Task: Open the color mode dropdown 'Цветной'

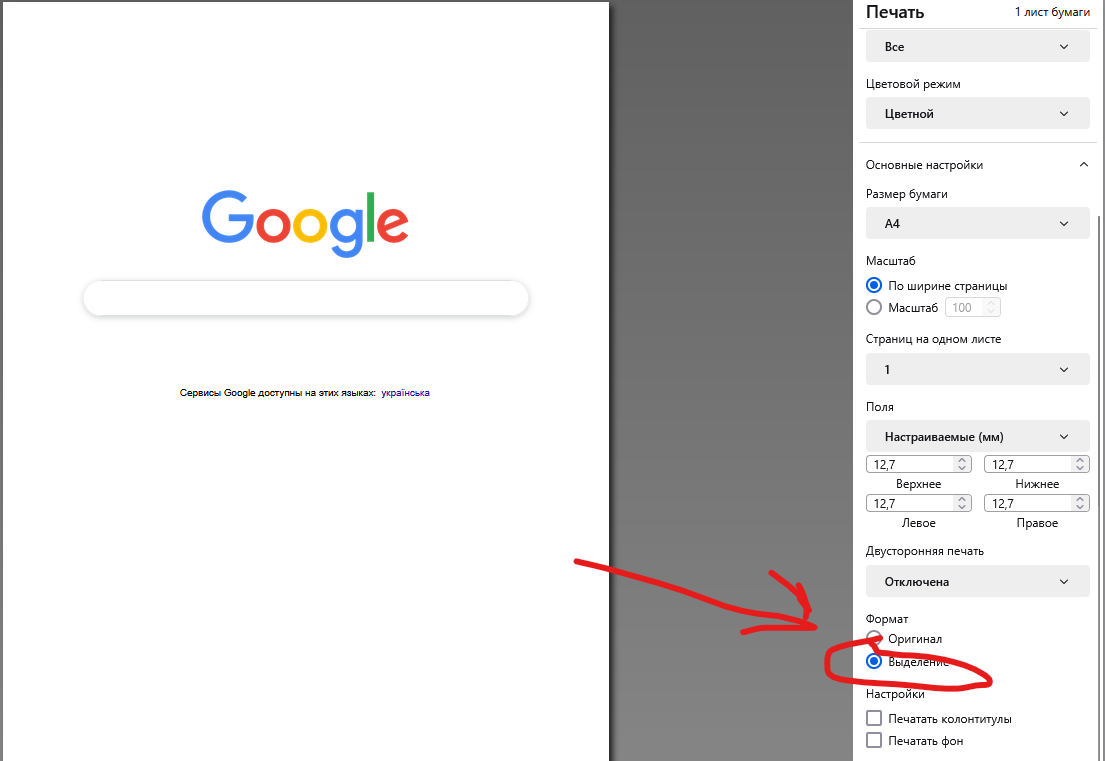Action: [977, 114]
